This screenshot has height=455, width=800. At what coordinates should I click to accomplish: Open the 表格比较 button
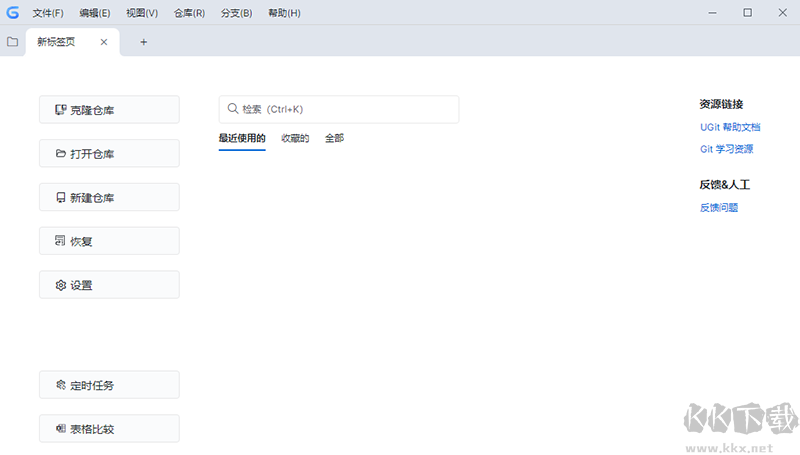[x=109, y=429]
